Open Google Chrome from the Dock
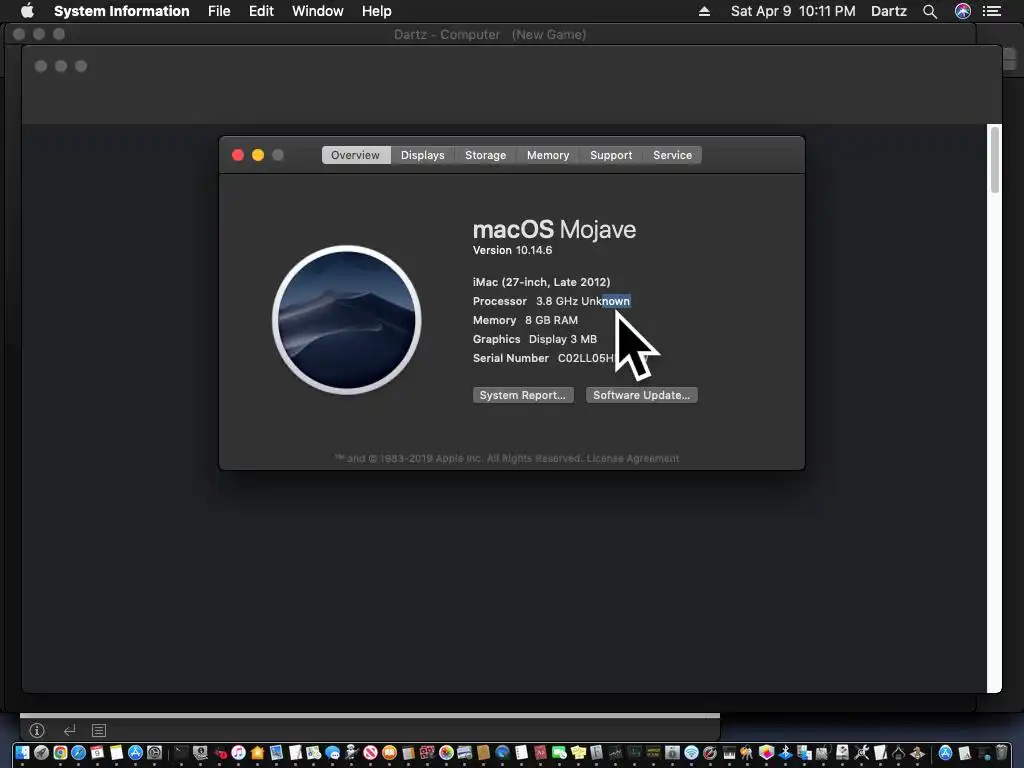 (x=60, y=752)
